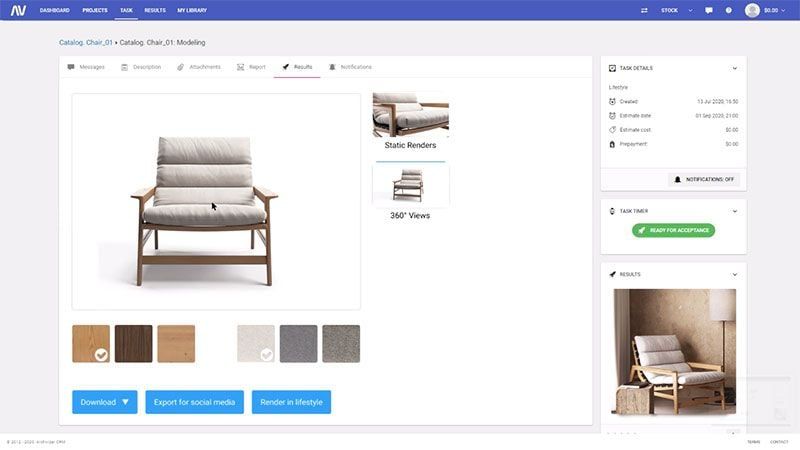Viewport: 800px width, 450px height.
Task: Select the checked cream fabric swatch
Action: coord(256,343)
